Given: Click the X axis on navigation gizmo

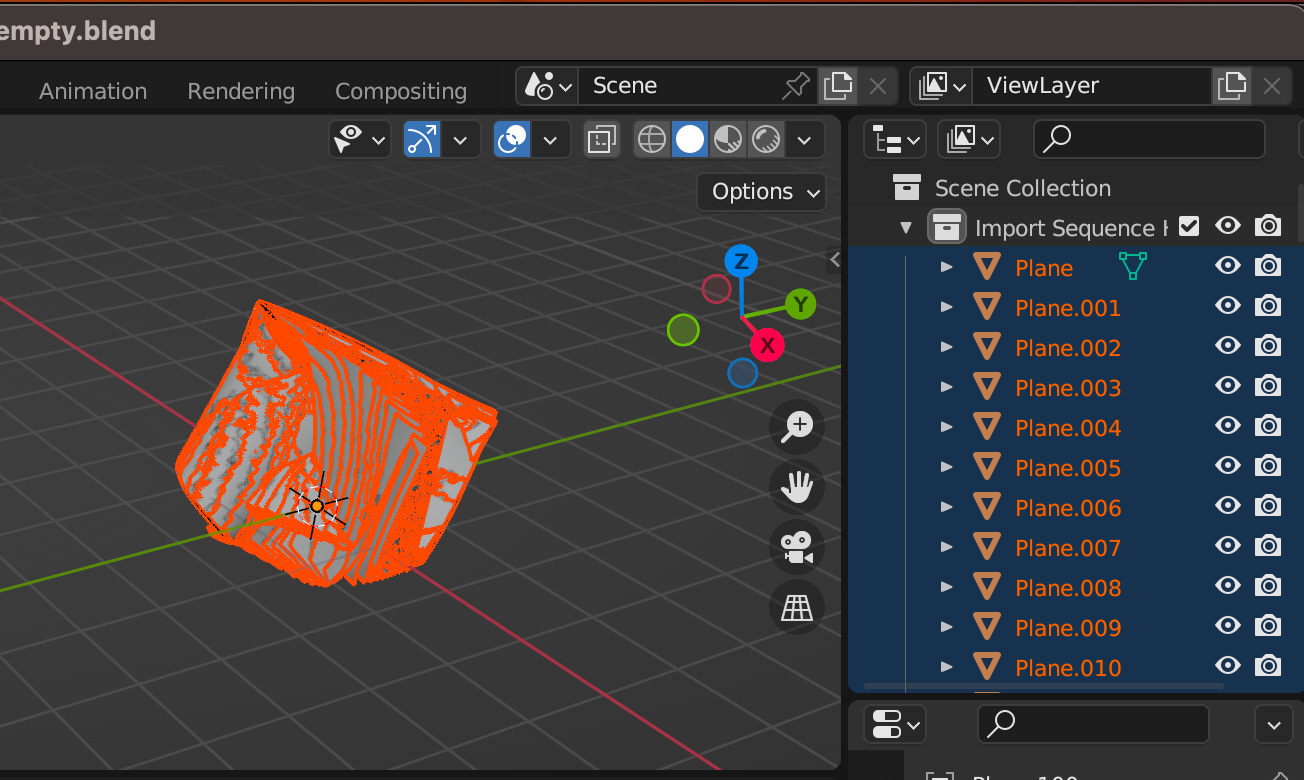Looking at the screenshot, I should [x=767, y=346].
